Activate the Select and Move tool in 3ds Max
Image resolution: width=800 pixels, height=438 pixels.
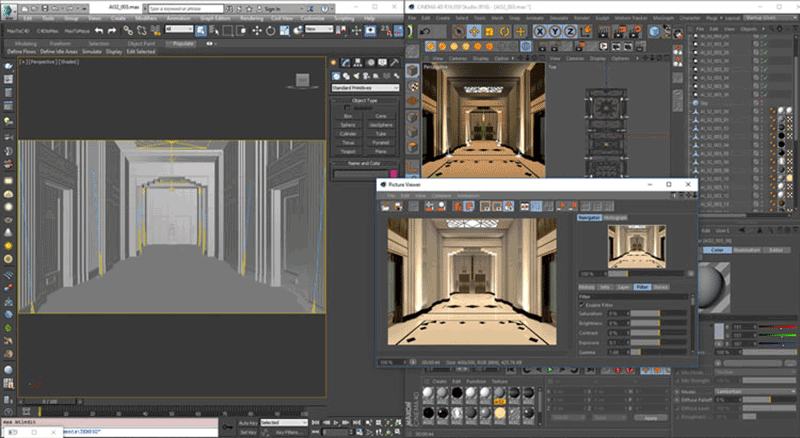click(257, 31)
